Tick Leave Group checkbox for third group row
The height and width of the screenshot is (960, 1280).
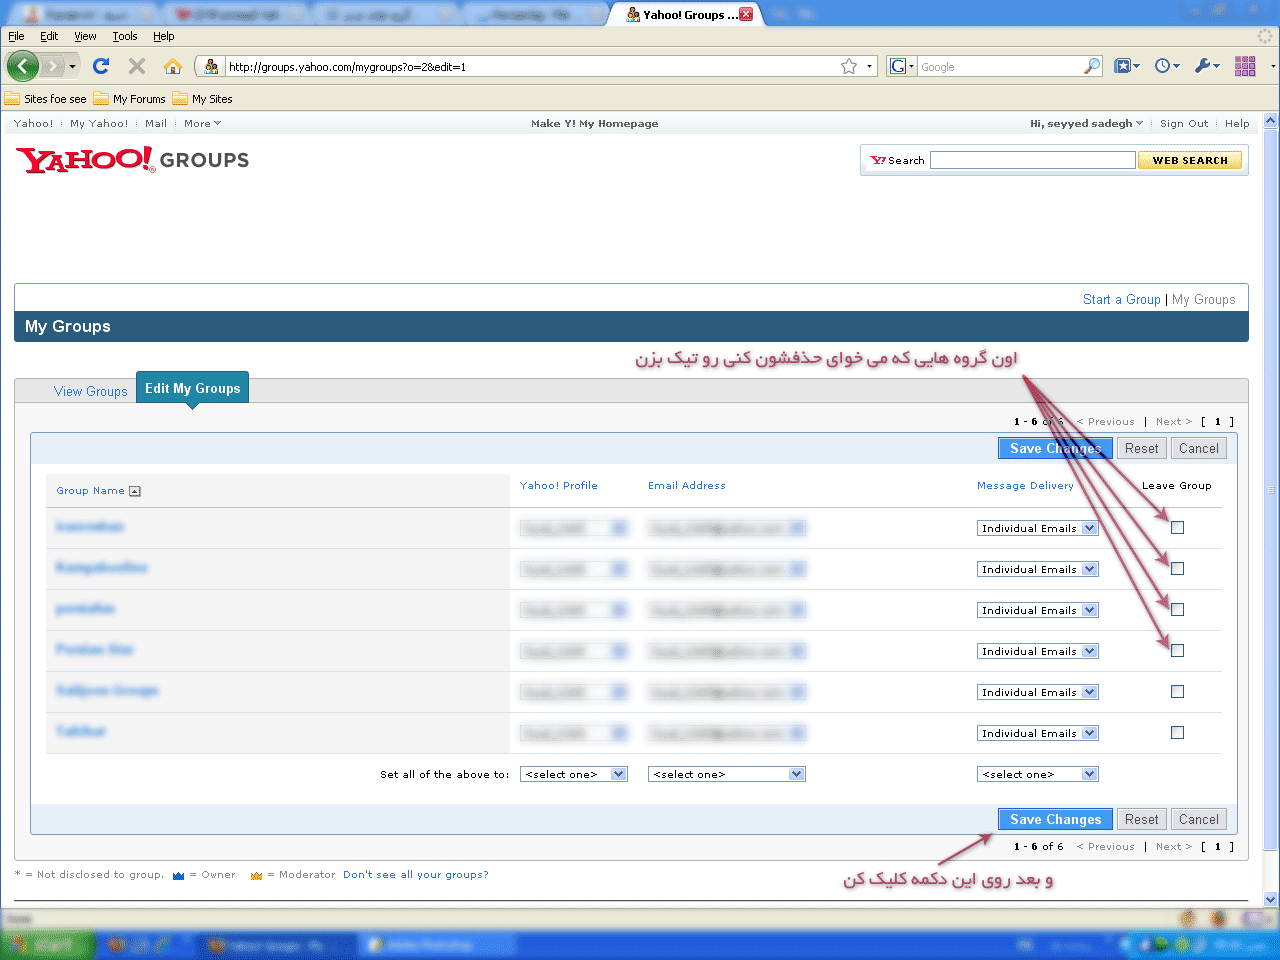pos(1177,610)
